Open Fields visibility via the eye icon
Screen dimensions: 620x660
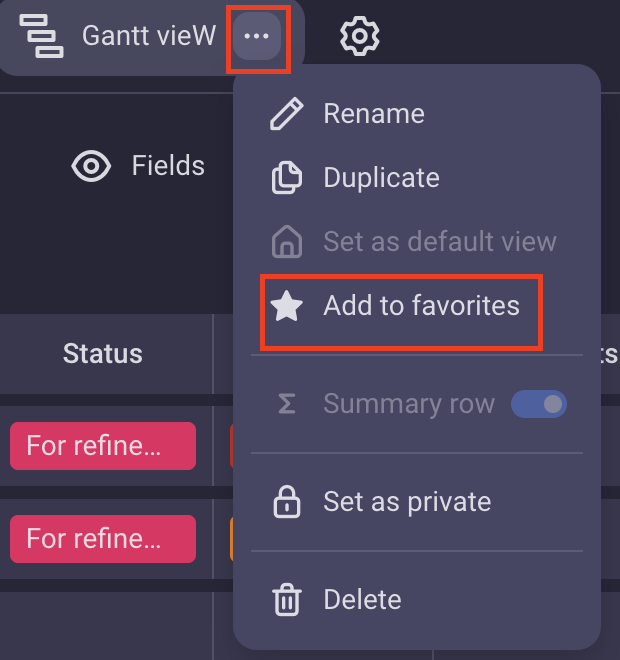point(91,166)
